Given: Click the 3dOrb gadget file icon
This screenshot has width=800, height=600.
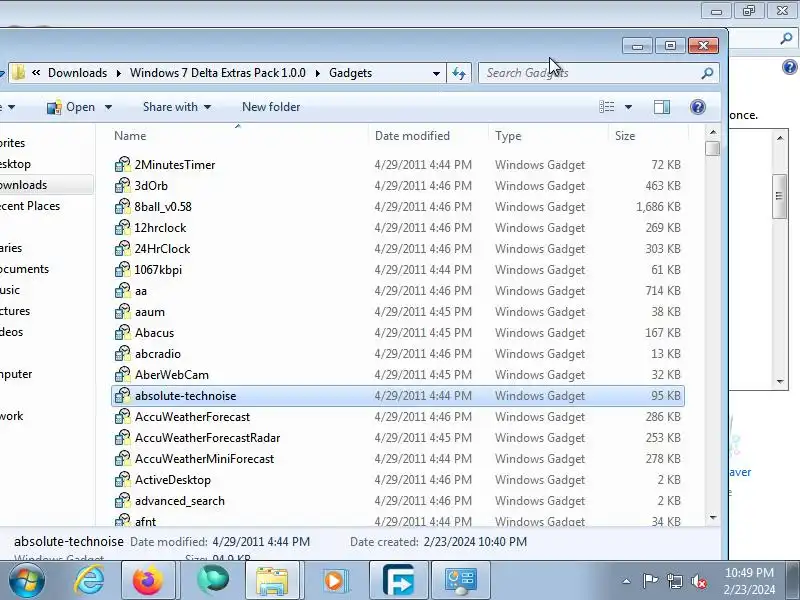Looking at the screenshot, I should click(122, 185).
